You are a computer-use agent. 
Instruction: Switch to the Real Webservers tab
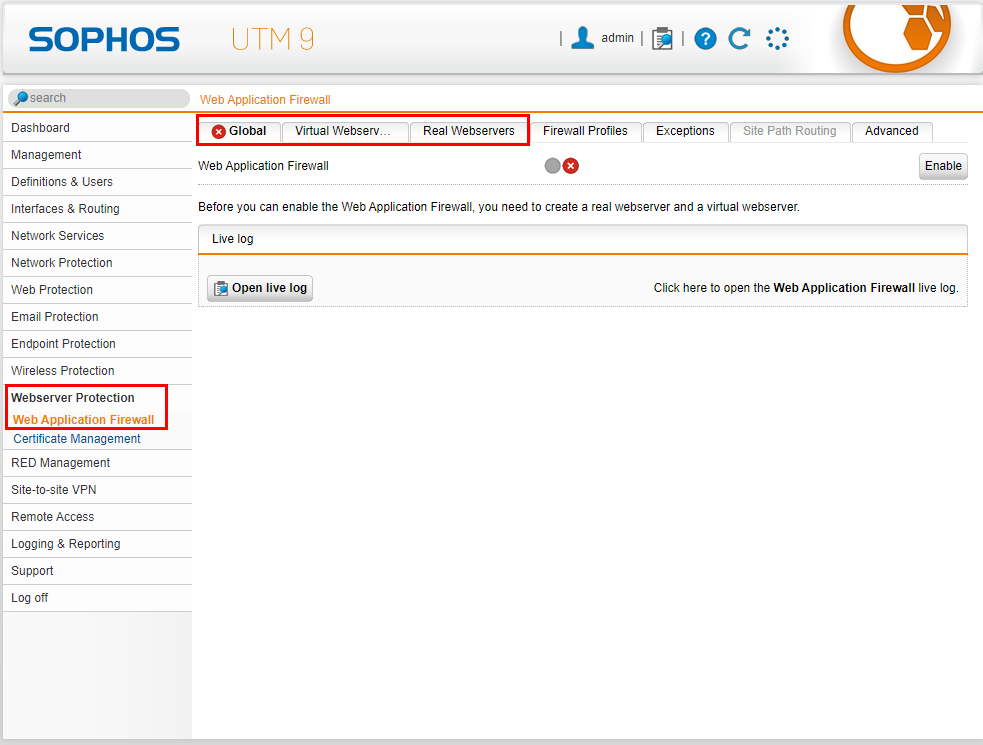(469, 130)
